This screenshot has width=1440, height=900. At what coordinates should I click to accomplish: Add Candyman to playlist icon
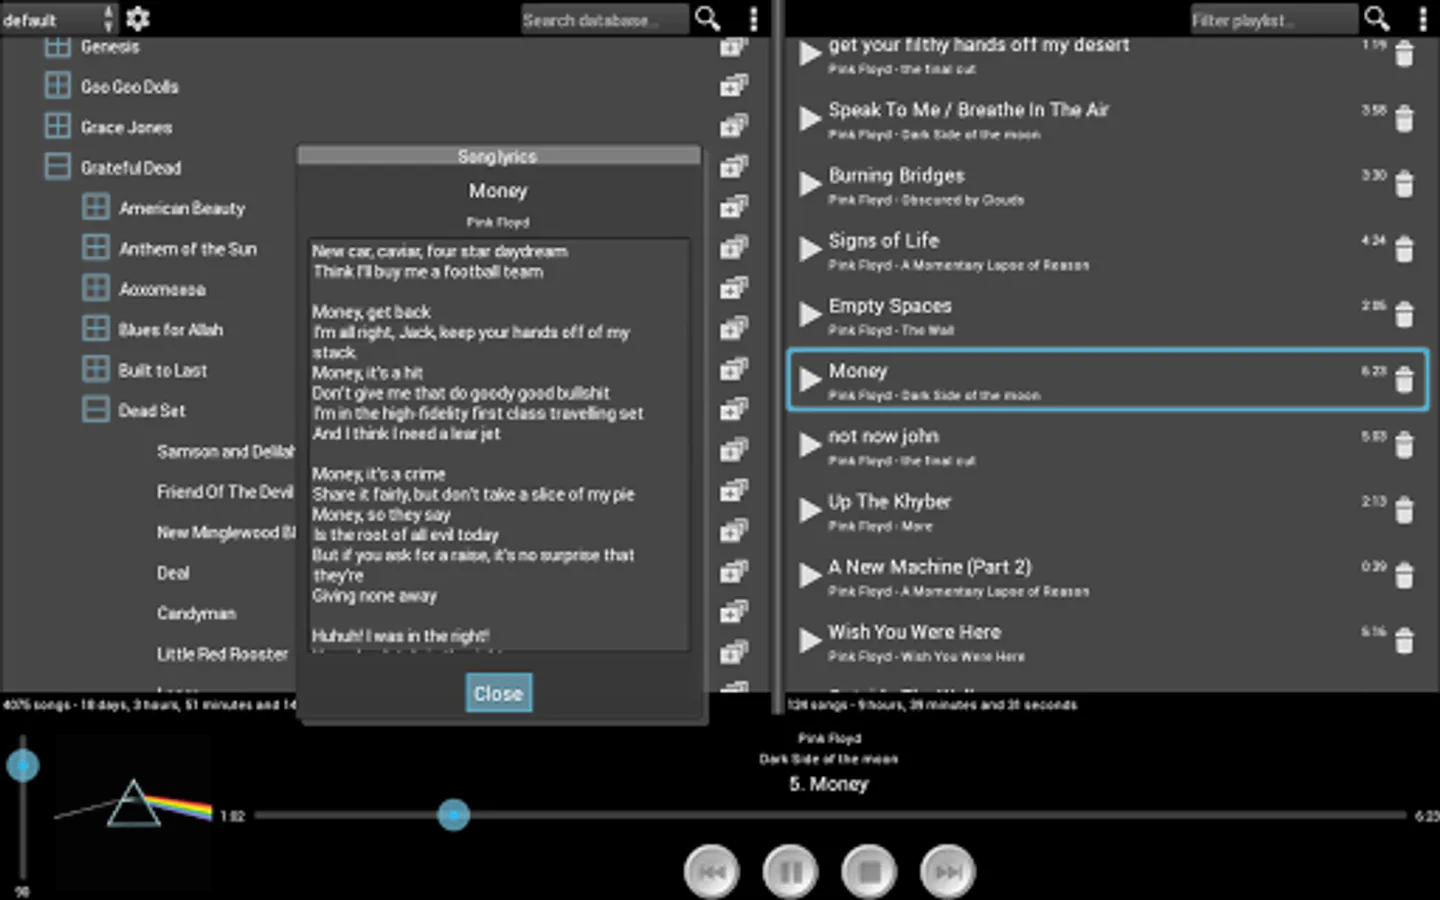point(734,612)
